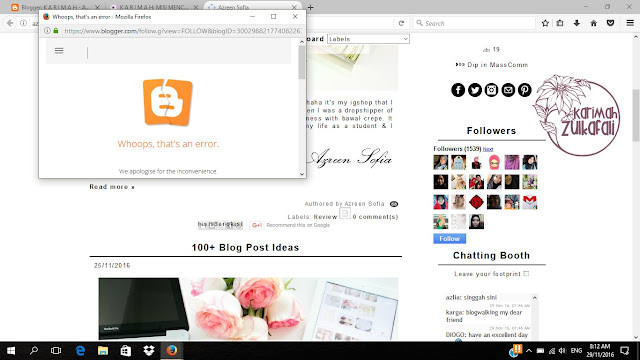Open the 100+ Blog Post Ideas post title
The width and height of the screenshot is (640, 360).
(x=245, y=247)
